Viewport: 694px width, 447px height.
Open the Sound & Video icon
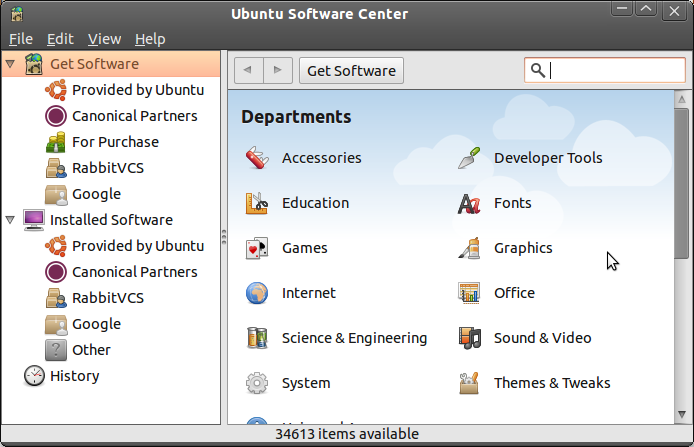point(469,338)
